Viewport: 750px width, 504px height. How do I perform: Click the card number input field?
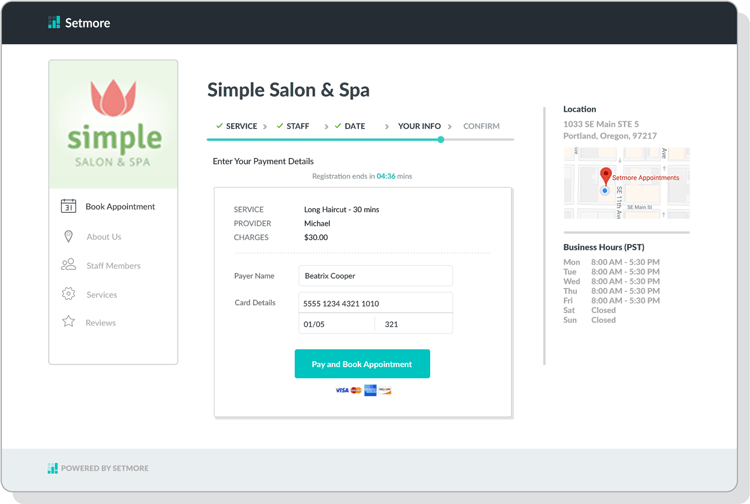tap(375, 303)
